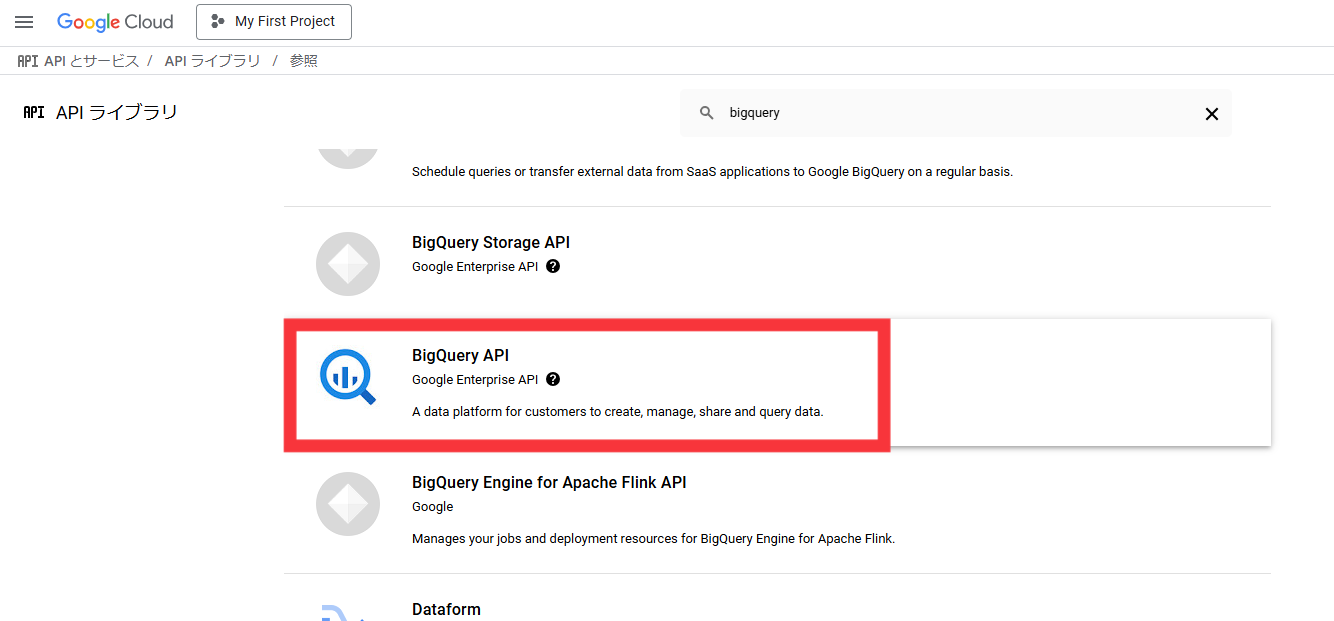1334x621 pixels.
Task: Click the 参照 breadcrumb text
Action: click(x=303, y=61)
